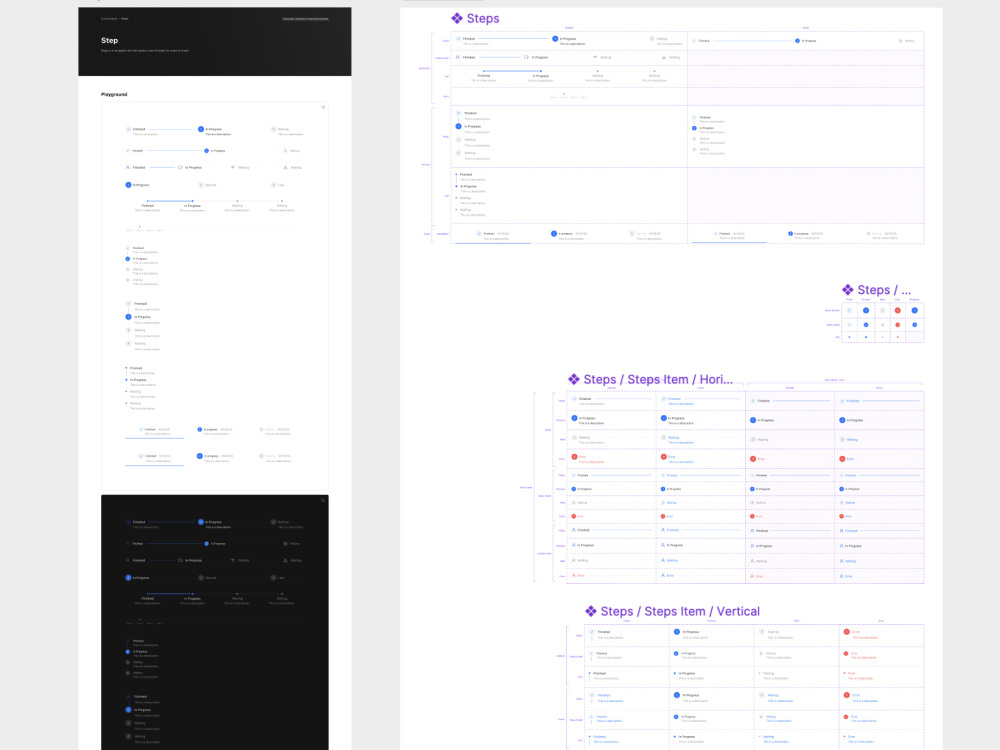Select small red Error circle in "Steps / ..." grid
The width and height of the screenshot is (1000, 750).
point(898,325)
